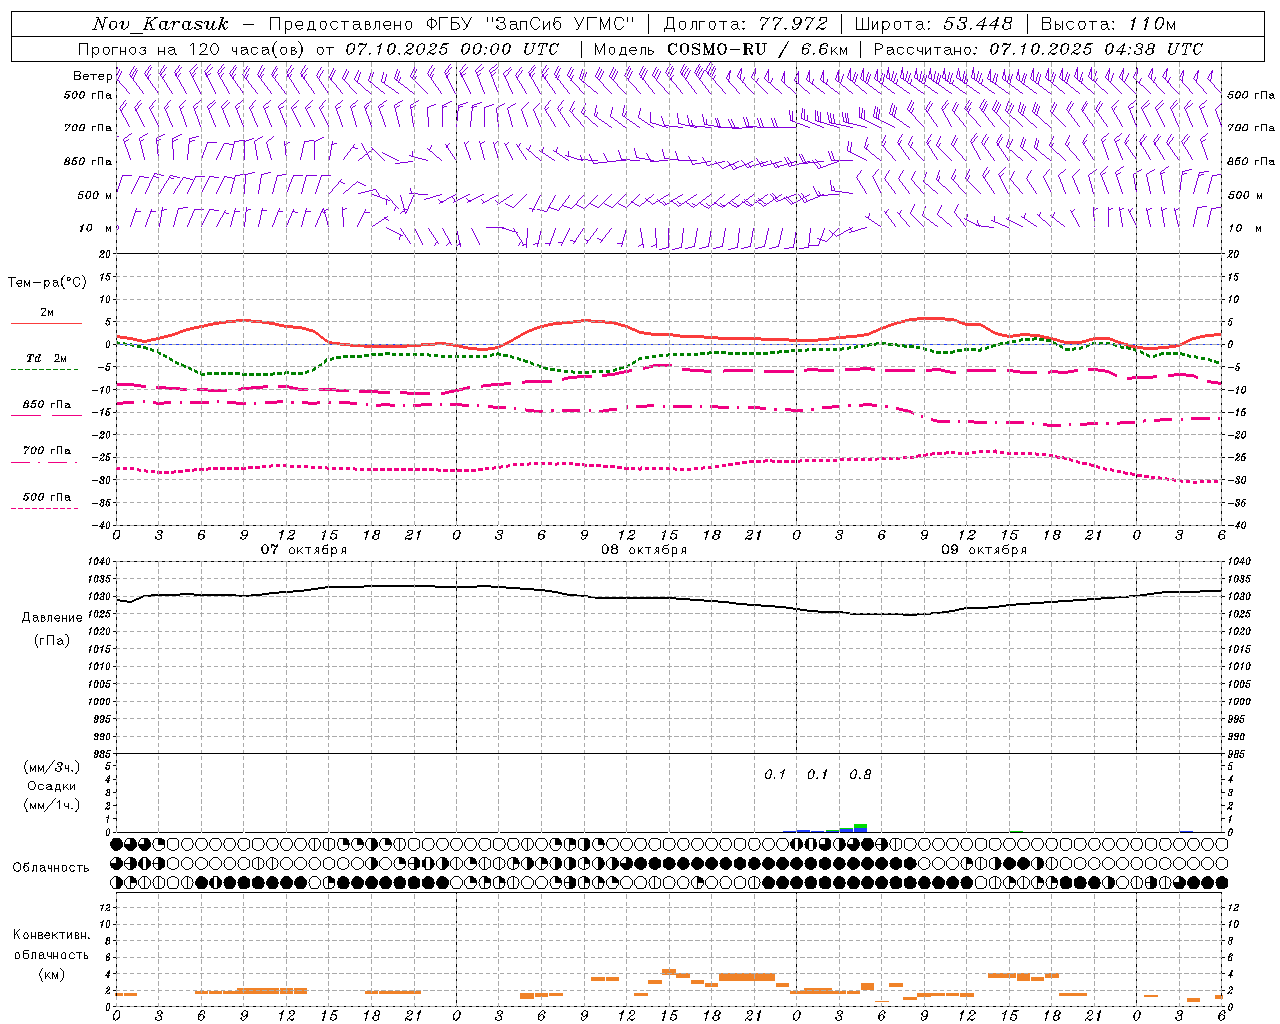The image size is (1280, 1024).
Task: Click the 'Модель COSMO-RU / 6.6км' model label
Action: tap(721, 49)
